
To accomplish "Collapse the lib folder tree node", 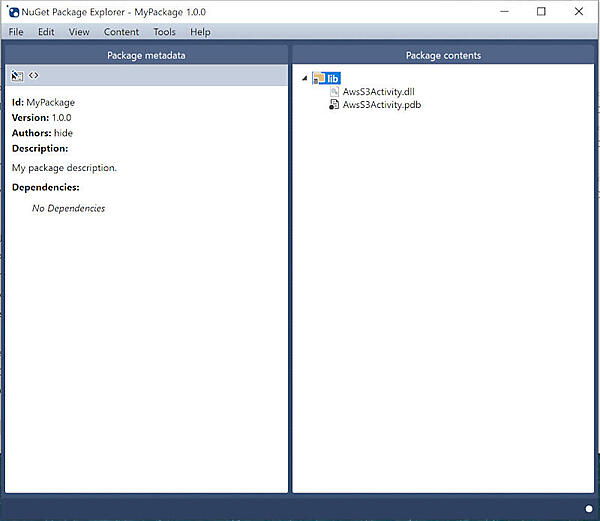I will pos(305,78).
